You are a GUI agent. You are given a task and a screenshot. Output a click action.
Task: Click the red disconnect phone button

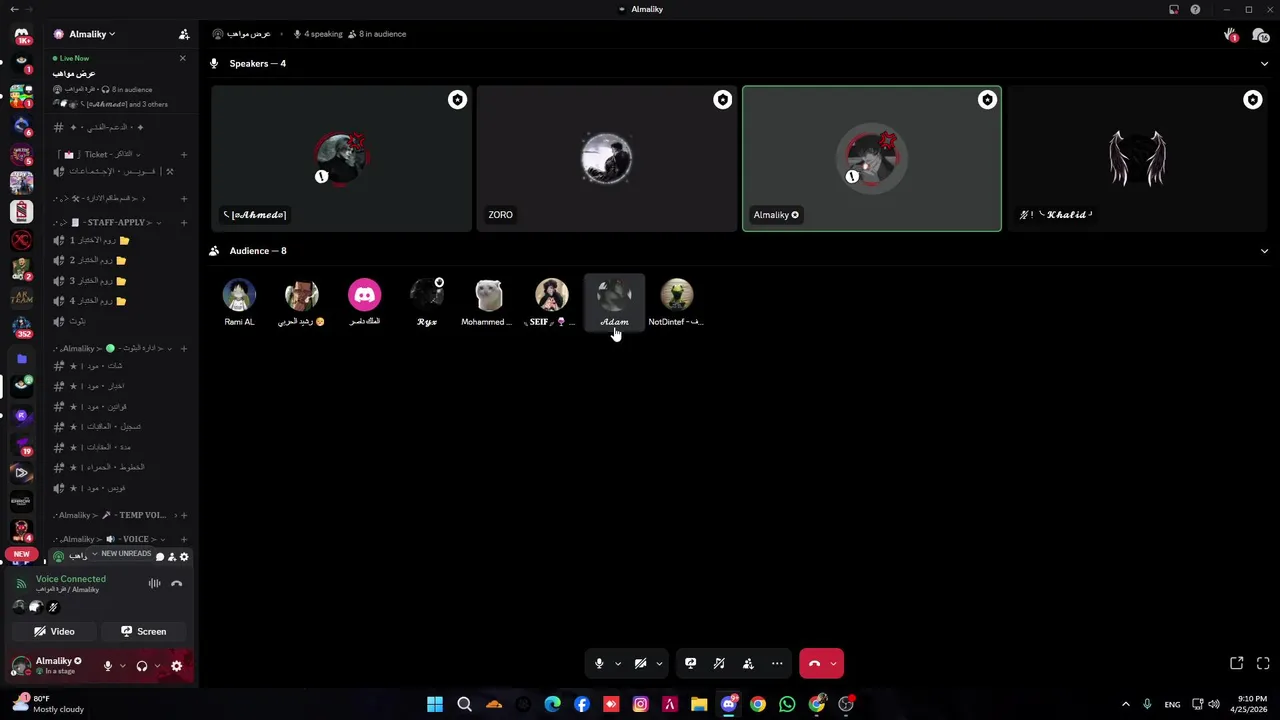pos(814,663)
